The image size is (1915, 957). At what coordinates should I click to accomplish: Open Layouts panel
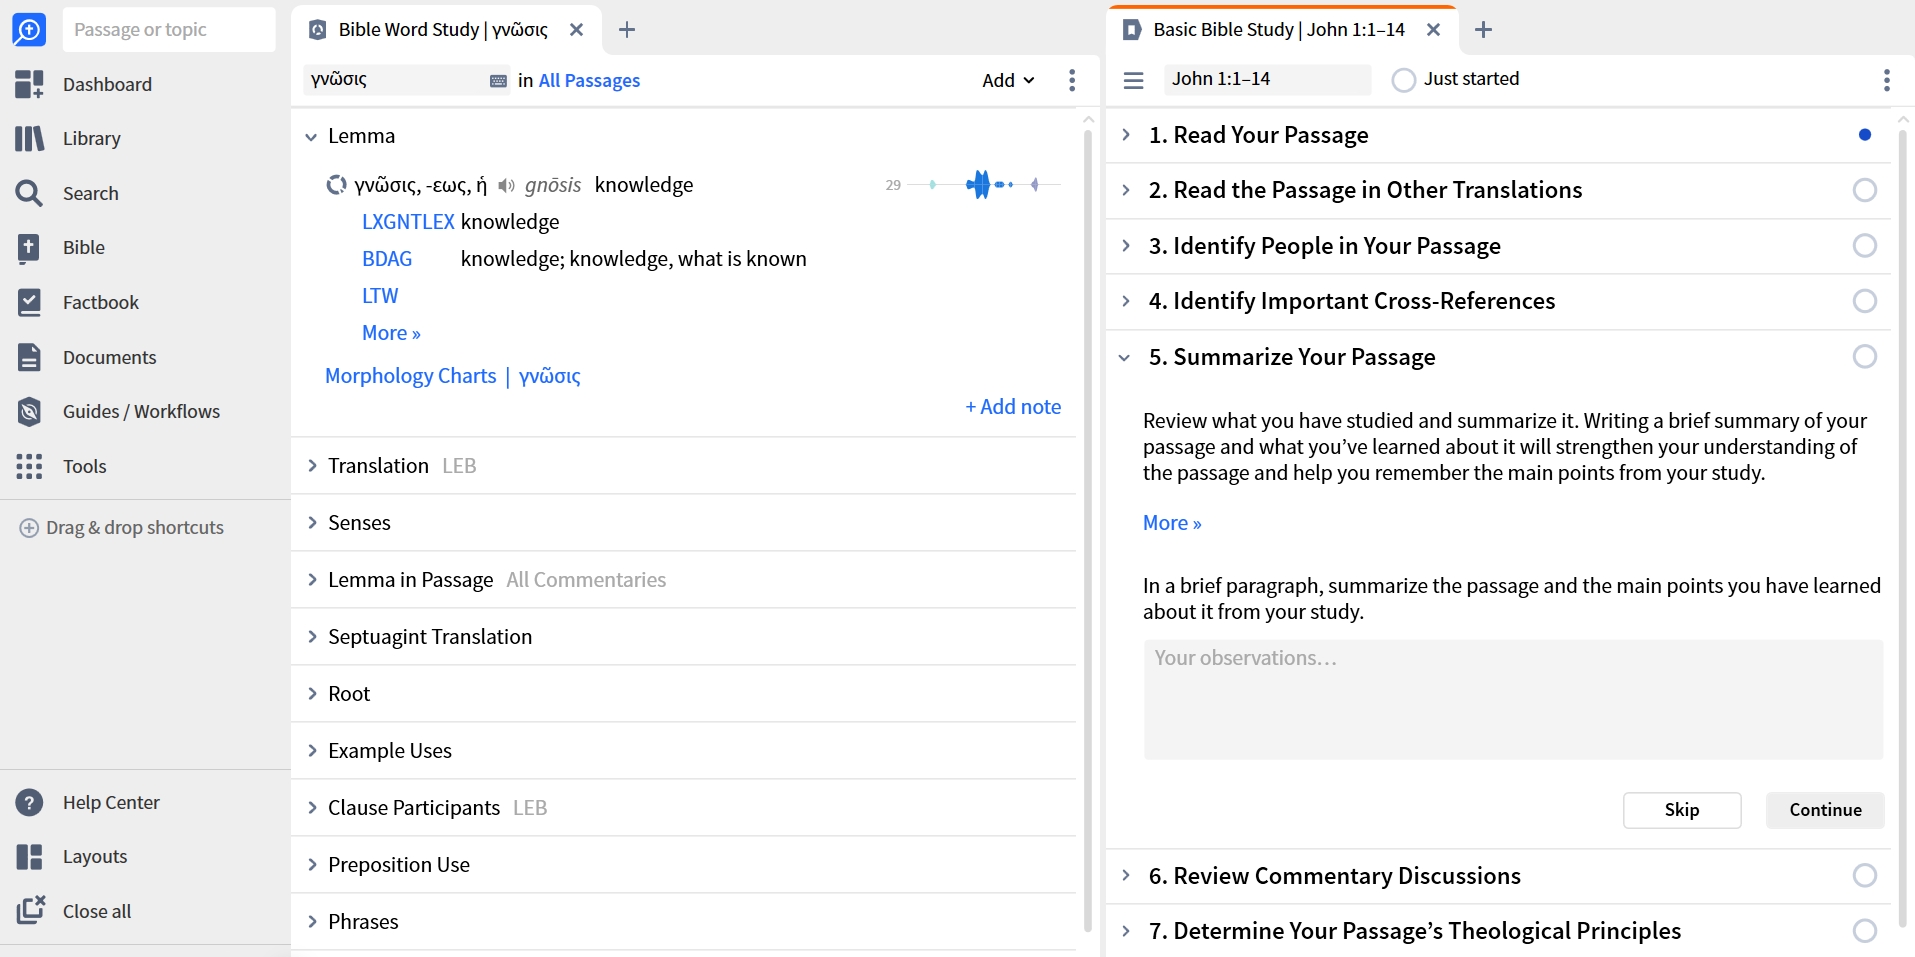[x=72, y=856]
